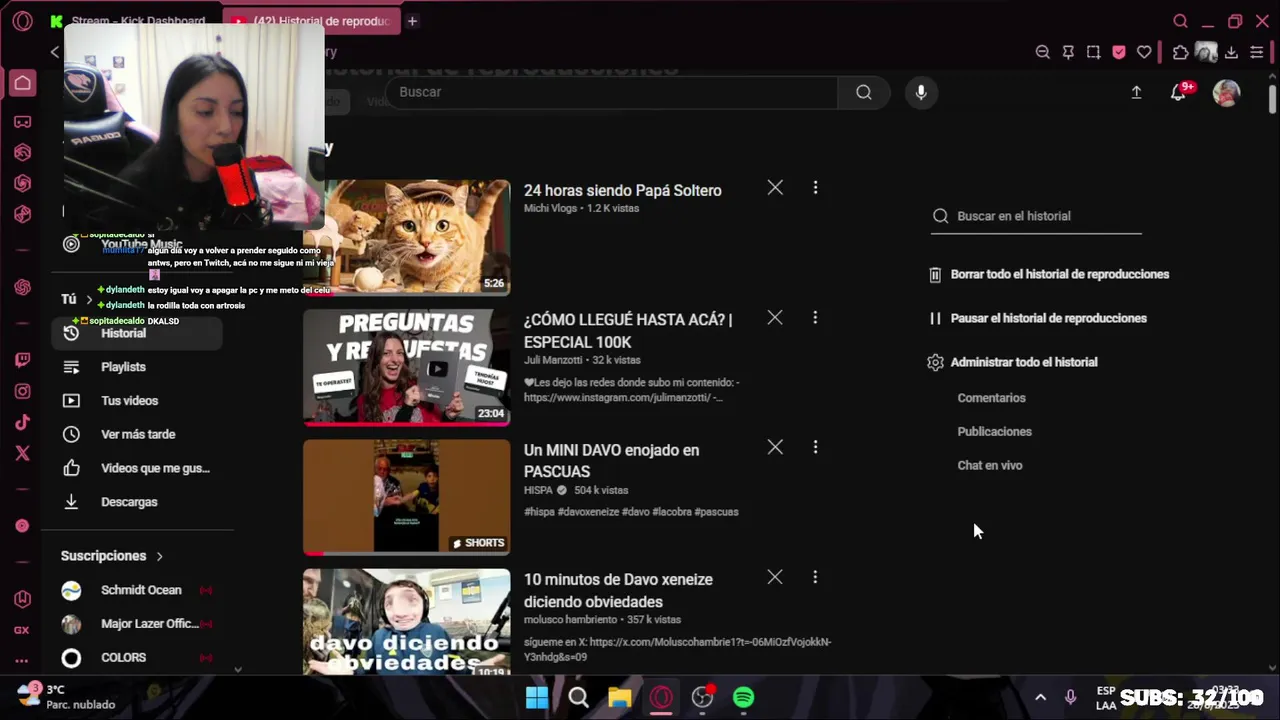Click the browser zoom-out magnifier icon
Viewport: 1280px width, 720px height.
tap(1043, 52)
